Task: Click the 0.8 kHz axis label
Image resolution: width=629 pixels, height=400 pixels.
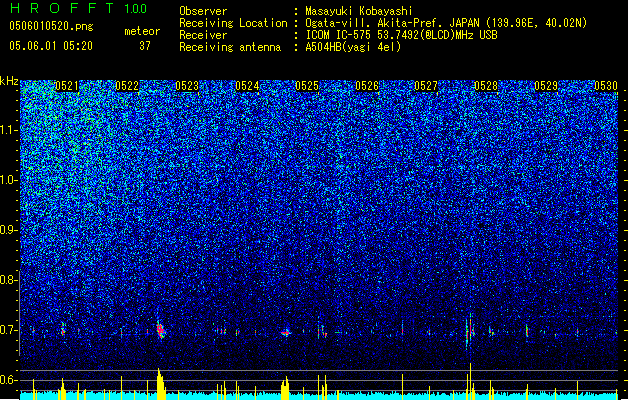Action: (x=8, y=280)
